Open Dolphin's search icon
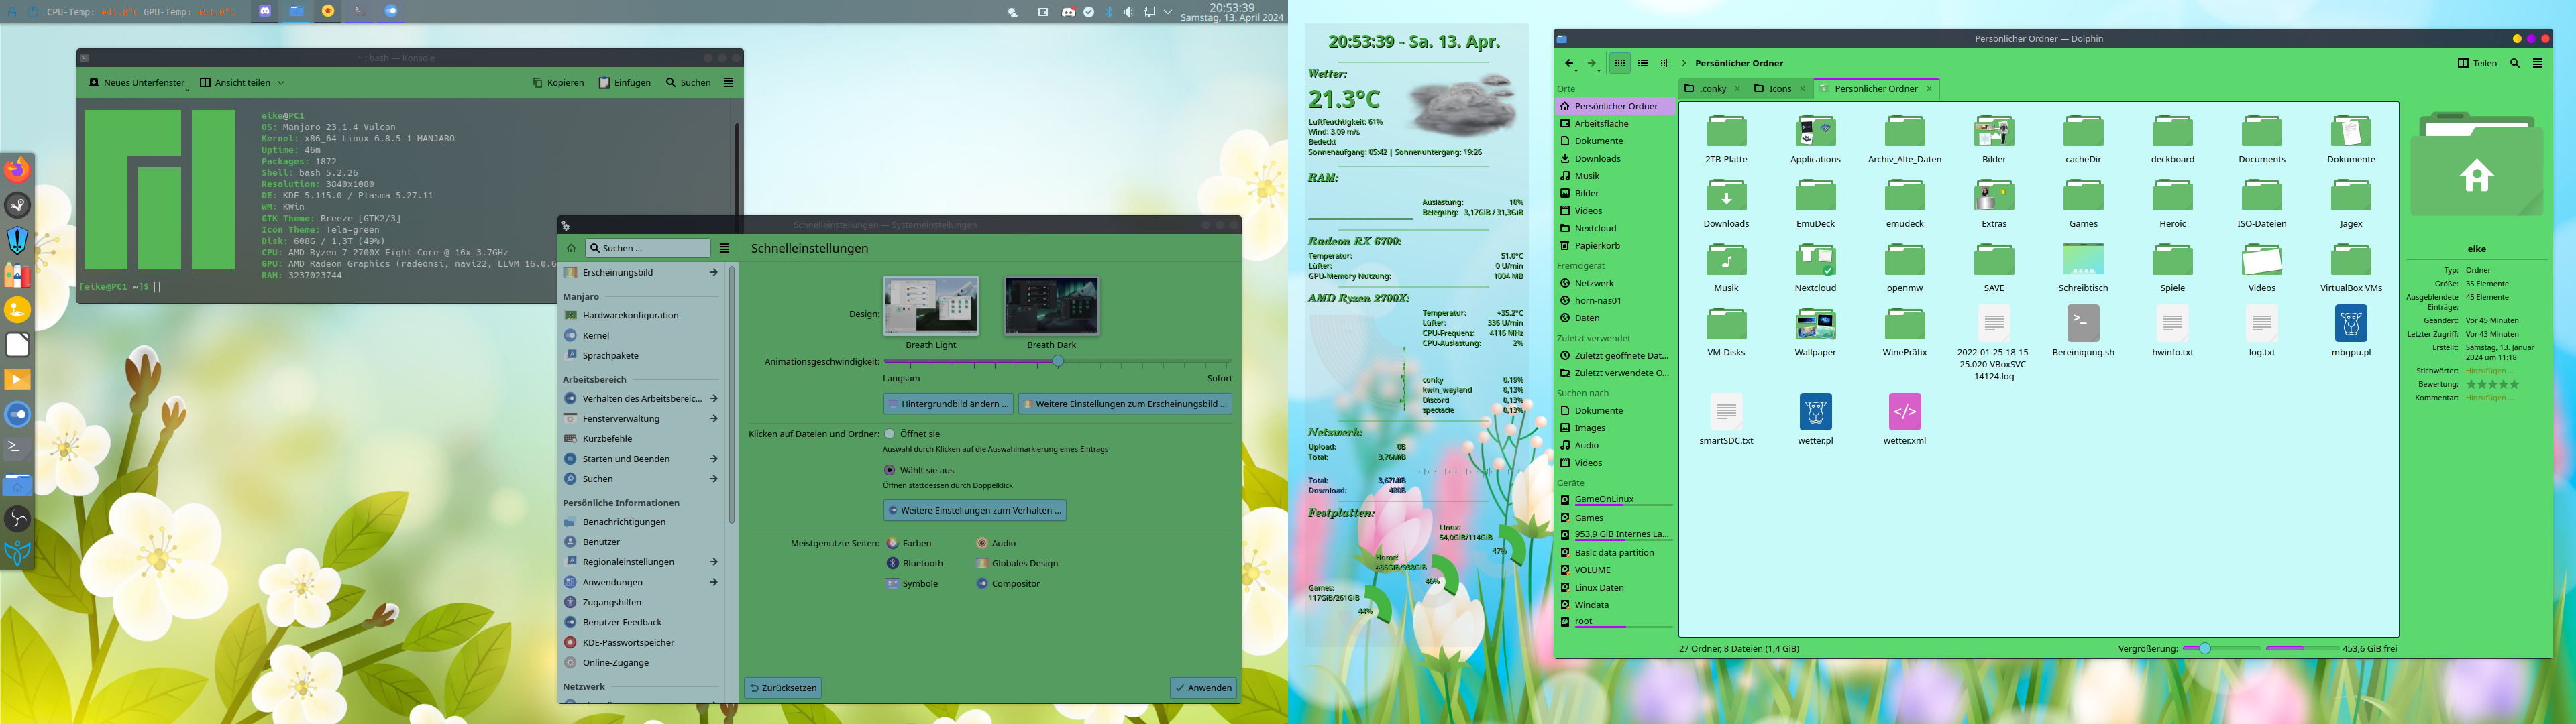The image size is (2576, 724). pos(2515,63)
